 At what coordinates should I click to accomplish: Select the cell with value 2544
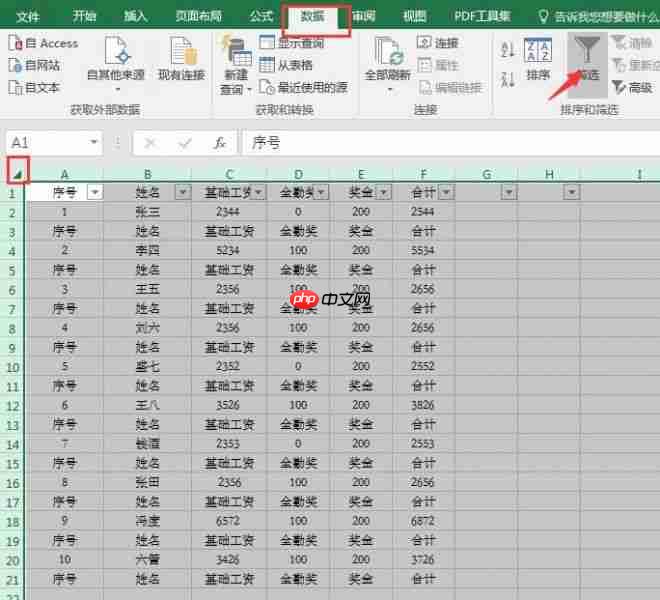[x=423, y=212]
